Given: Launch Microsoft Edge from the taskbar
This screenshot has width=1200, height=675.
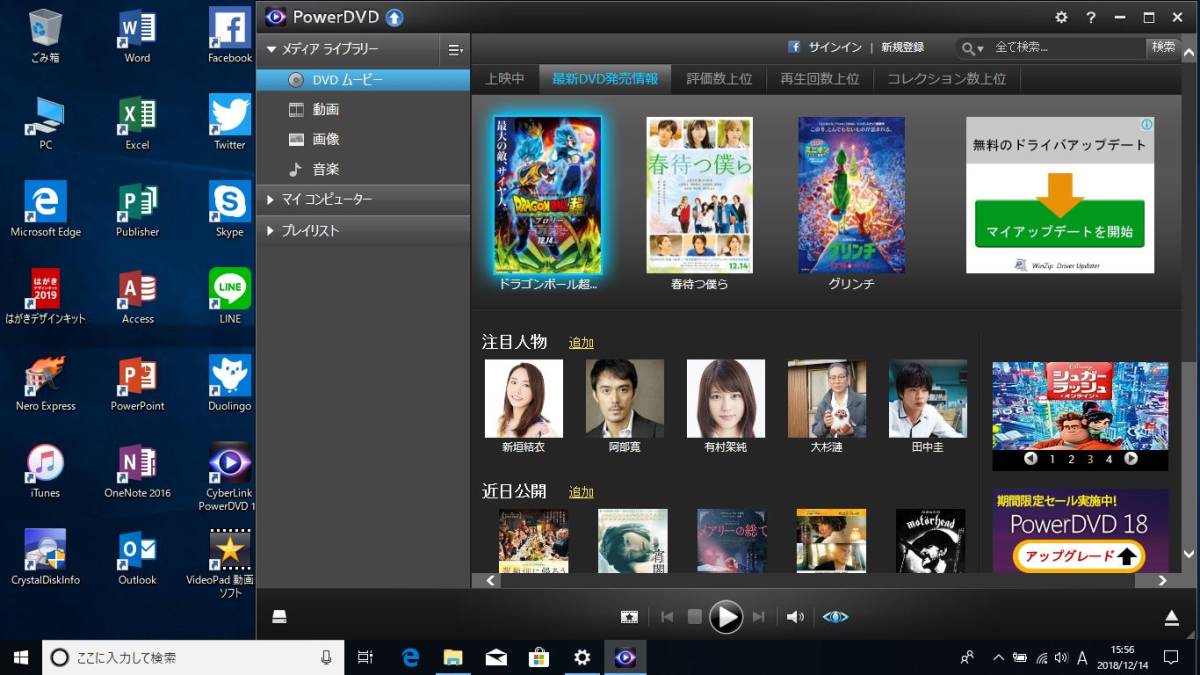Looking at the screenshot, I should (410, 659).
